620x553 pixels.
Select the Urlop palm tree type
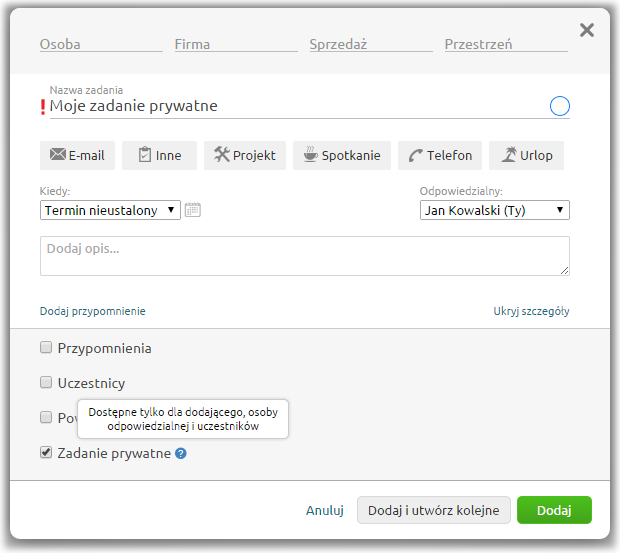tap(527, 155)
